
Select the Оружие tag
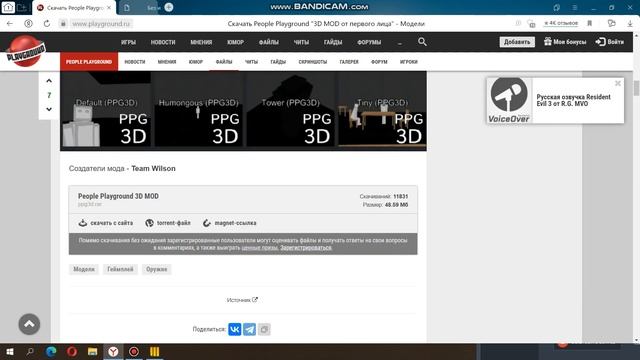[156, 269]
